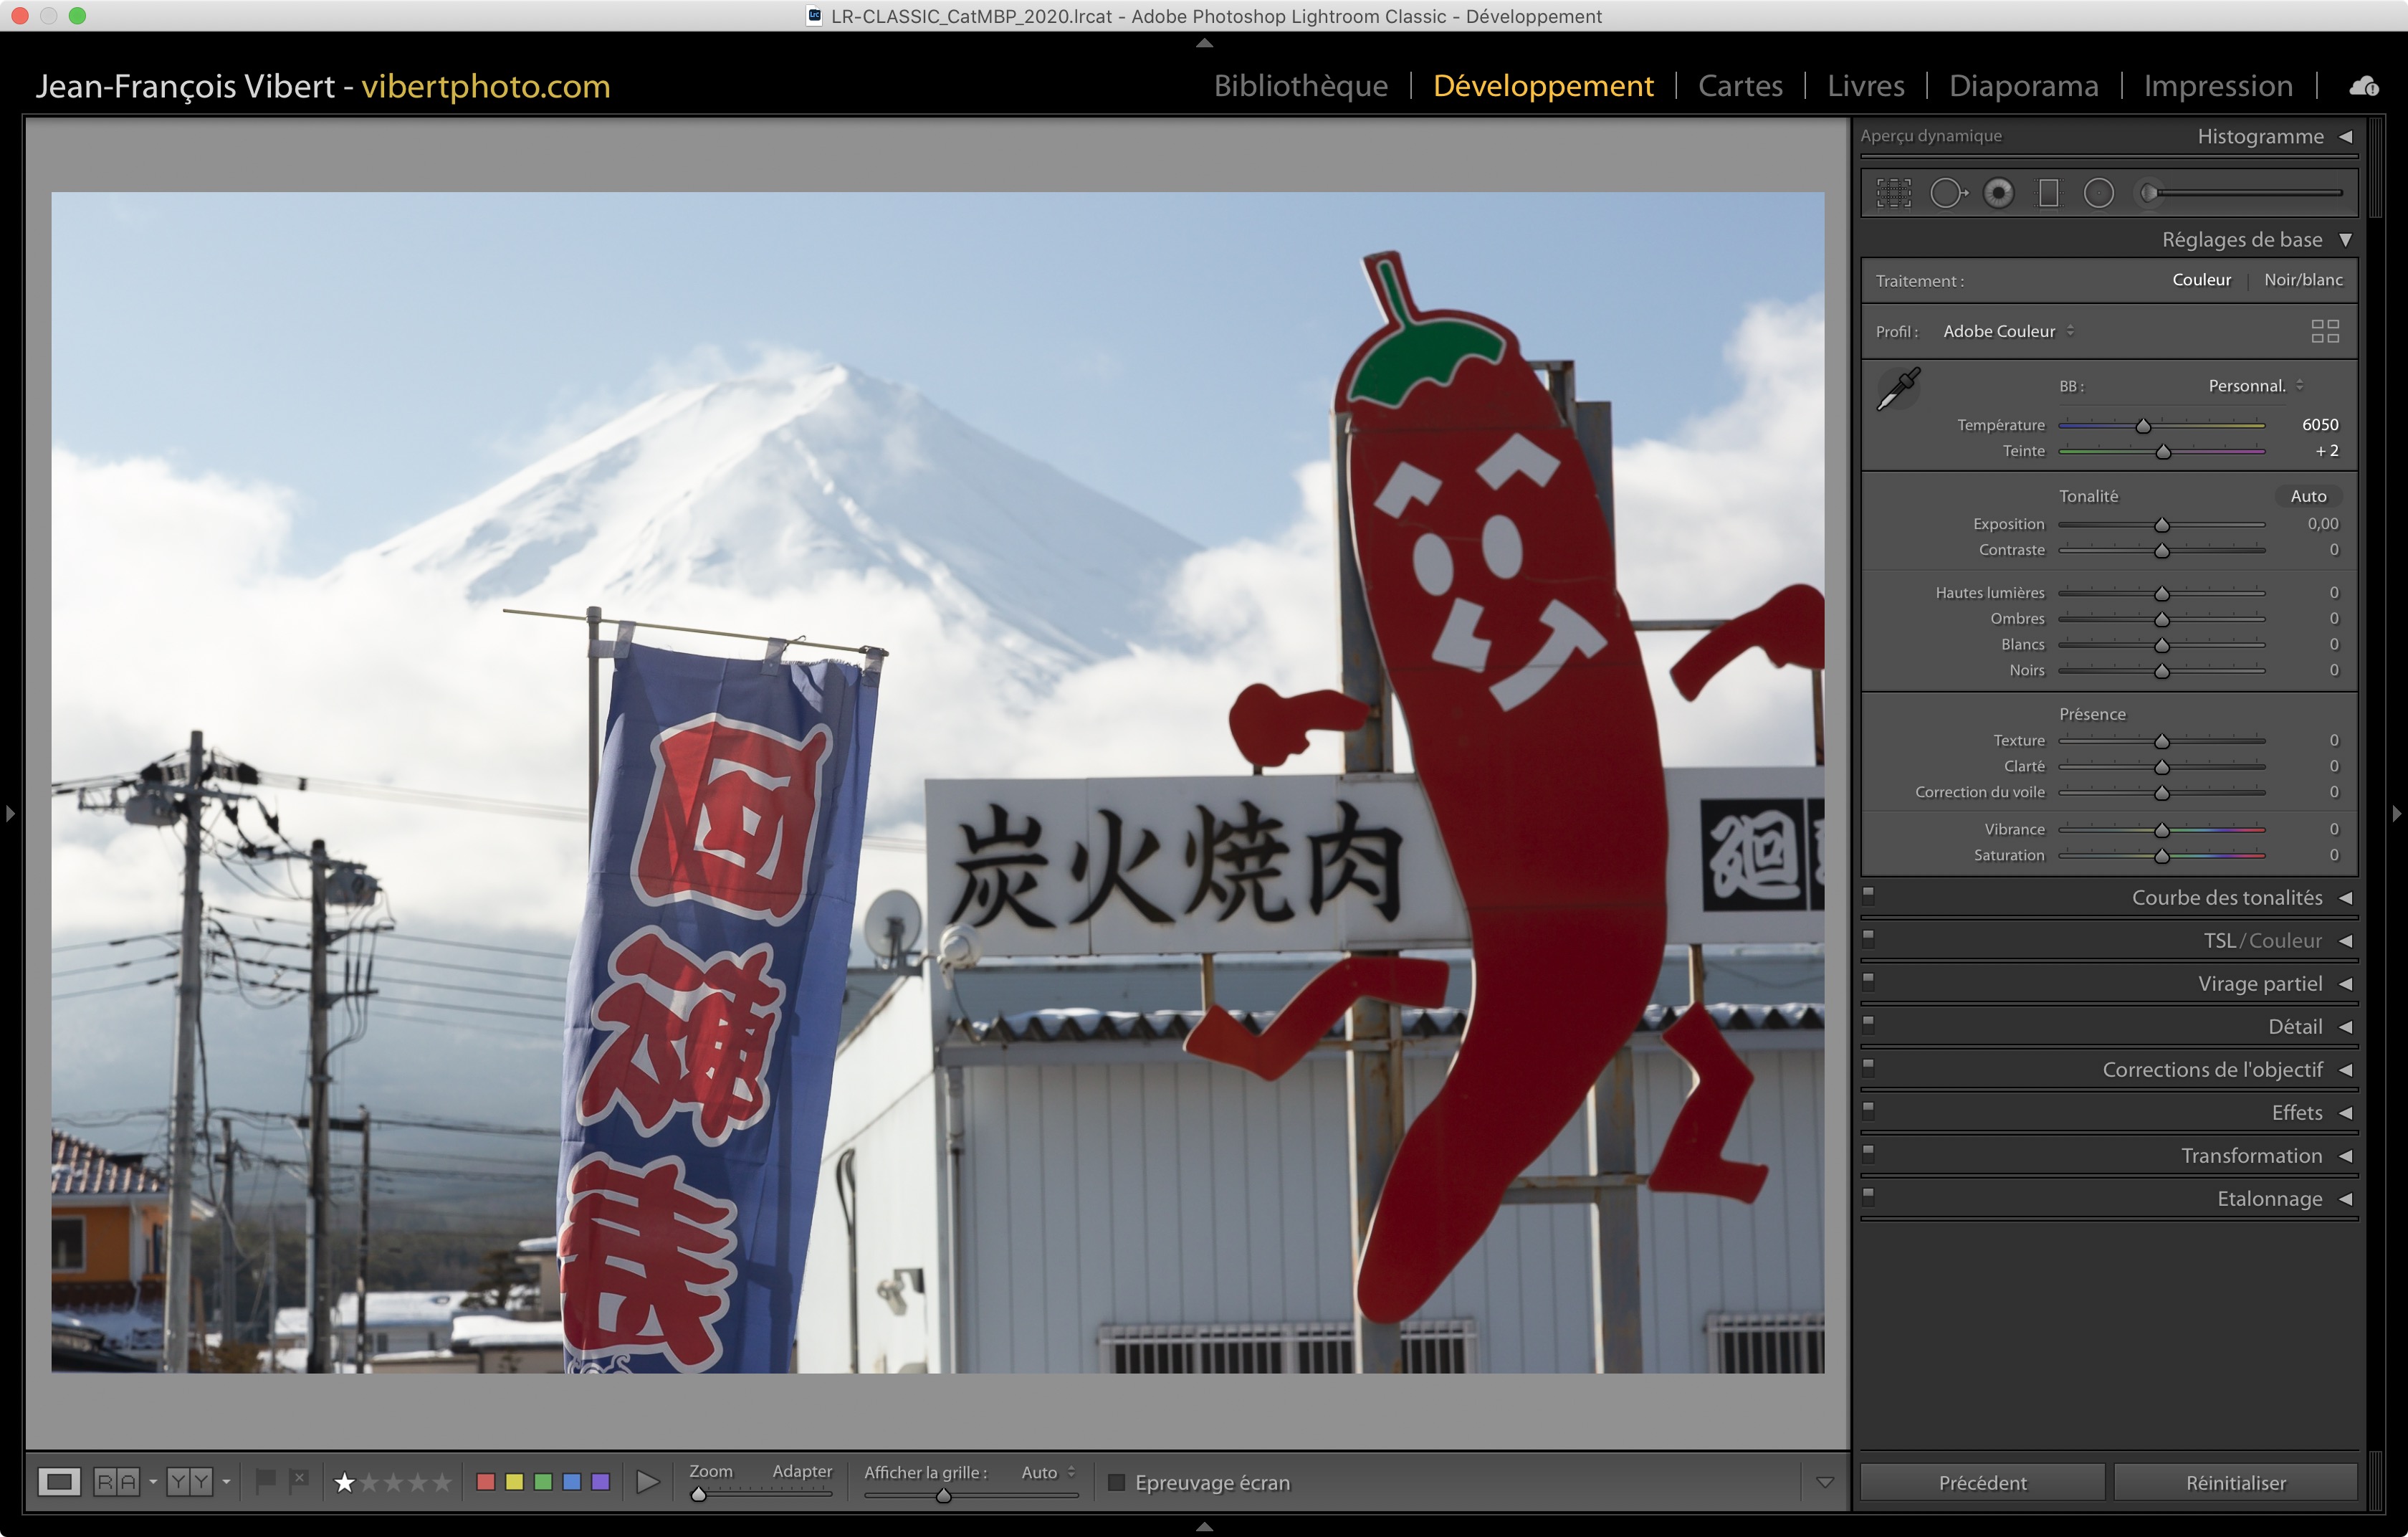Open the Cartes module
The width and height of the screenshot is (2408, 1537).
click(x=1739, y=86)
